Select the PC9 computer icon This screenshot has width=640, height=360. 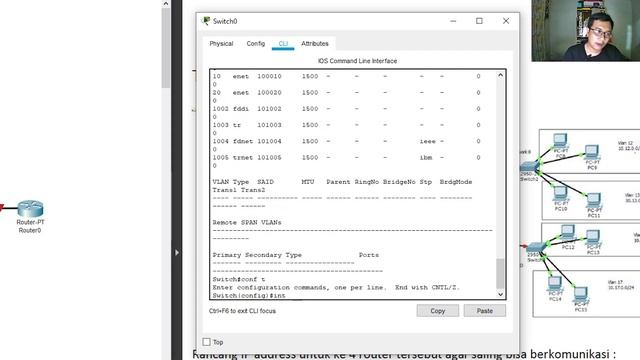592,152
